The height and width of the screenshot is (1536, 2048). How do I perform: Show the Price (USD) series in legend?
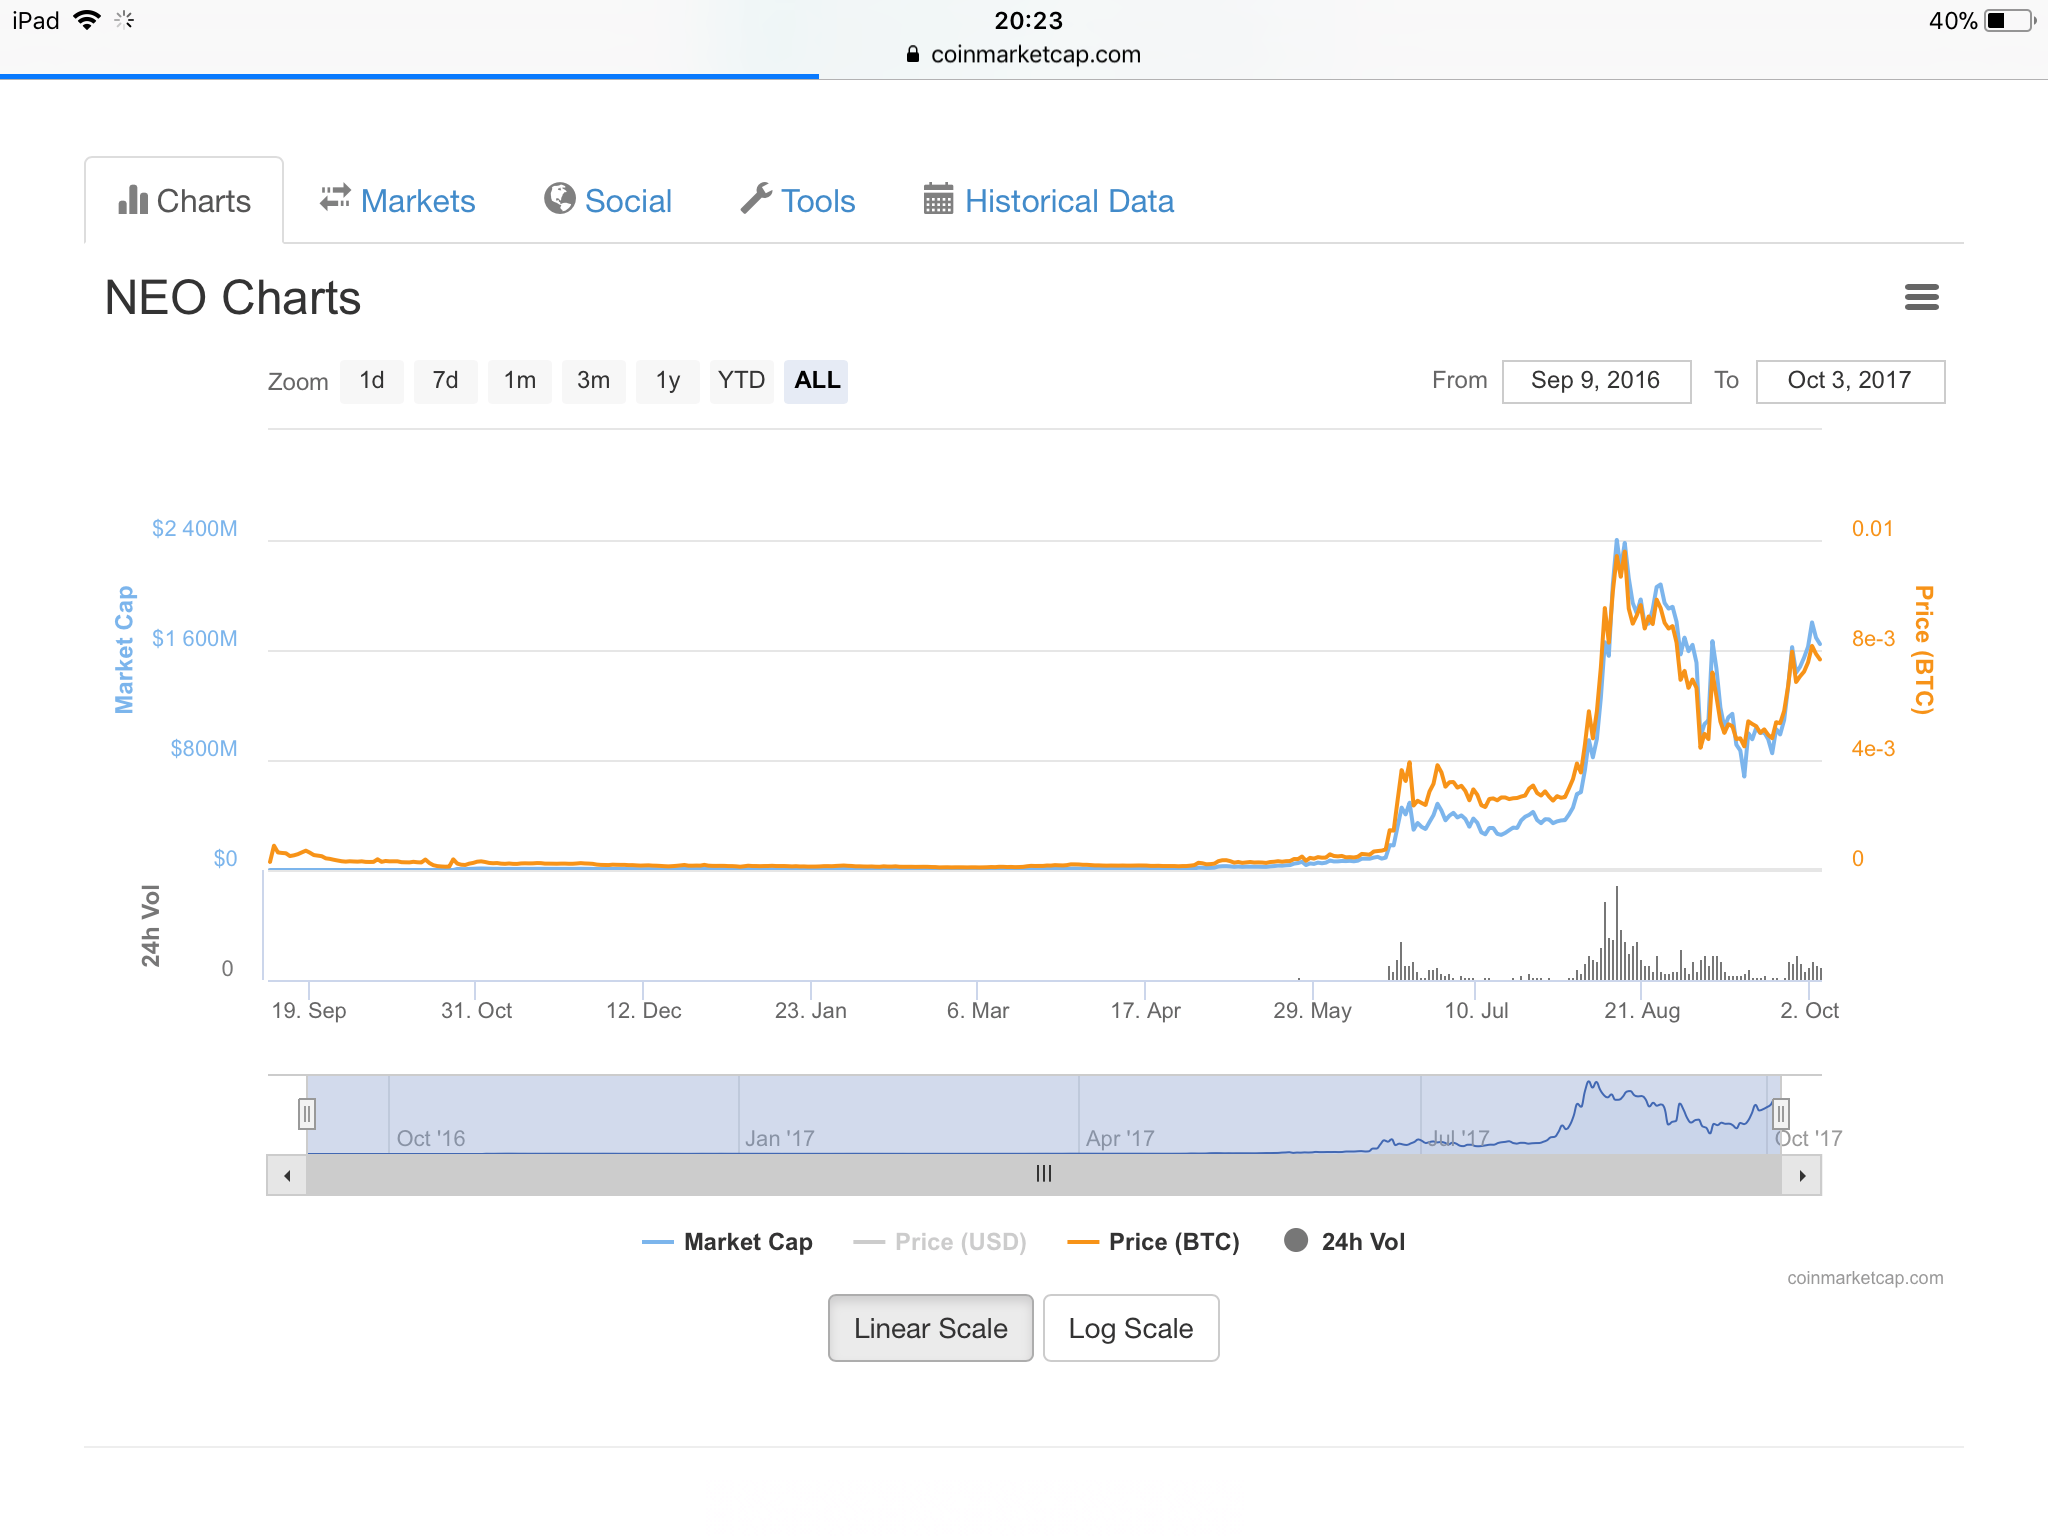[940, 1242]
